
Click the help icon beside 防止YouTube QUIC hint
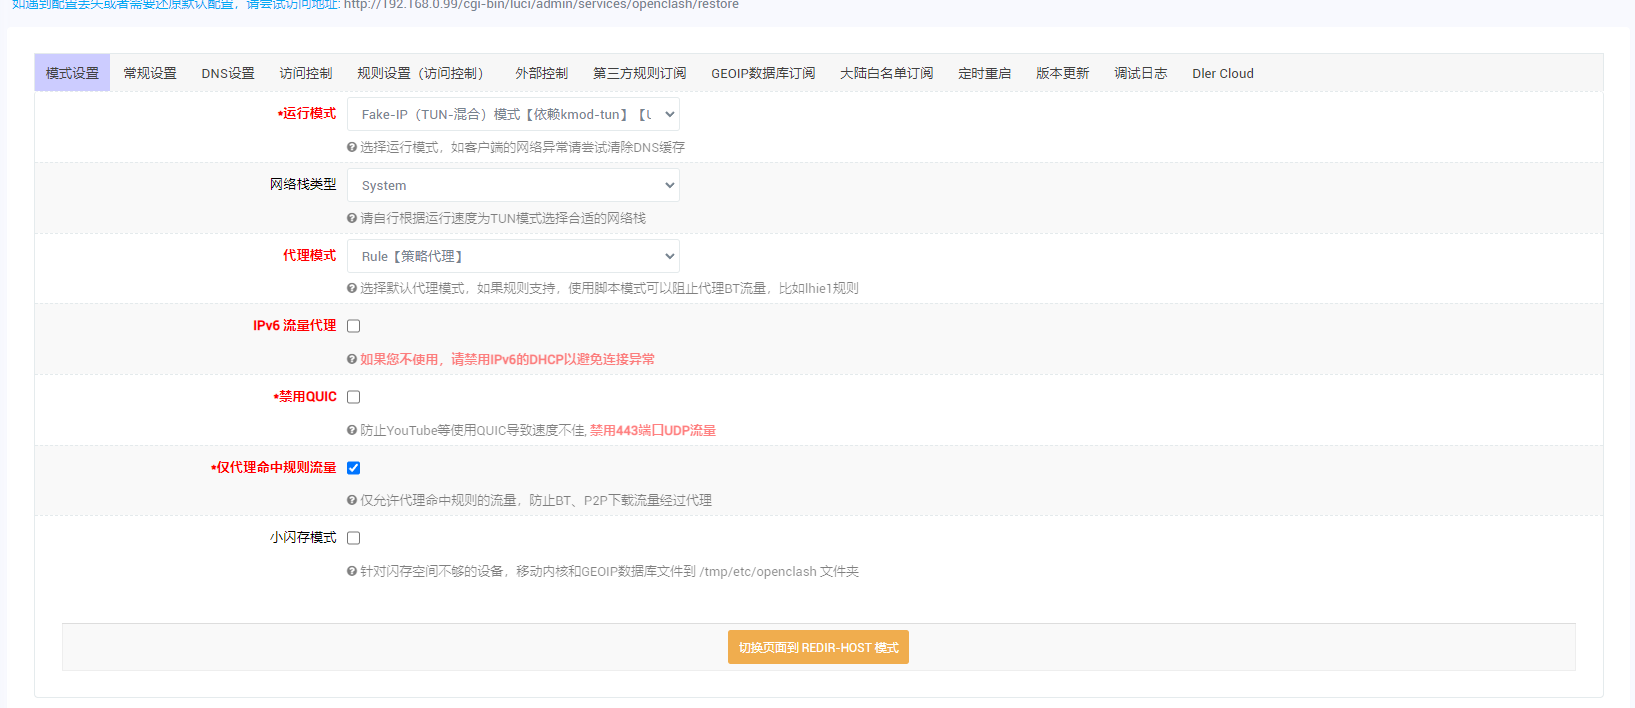point(352,430)
